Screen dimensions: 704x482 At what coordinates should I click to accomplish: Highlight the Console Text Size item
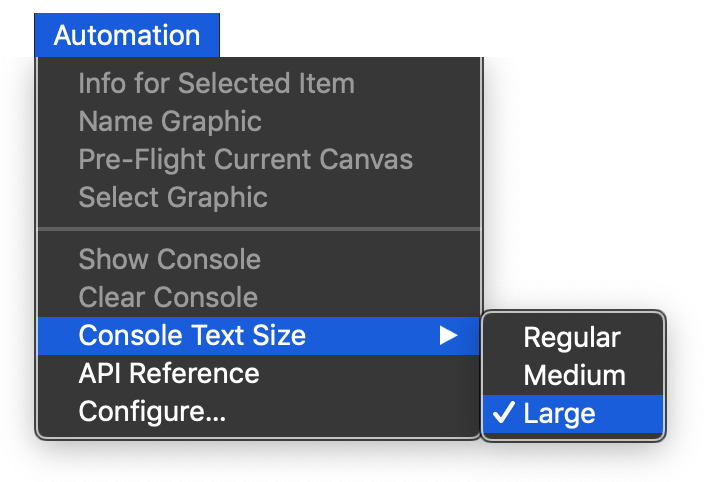click(x=192, y=336)
